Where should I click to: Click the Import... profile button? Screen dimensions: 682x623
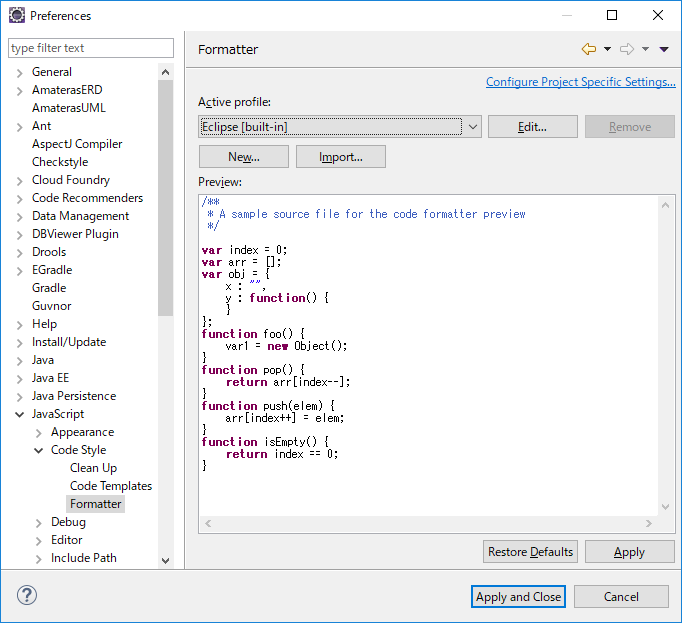point(341,157)
